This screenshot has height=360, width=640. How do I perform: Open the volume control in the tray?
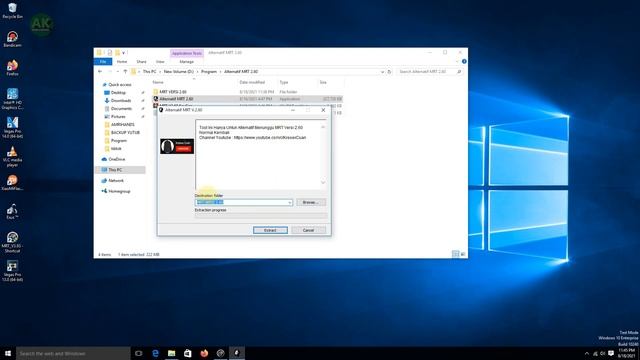(x=603, y=353)
